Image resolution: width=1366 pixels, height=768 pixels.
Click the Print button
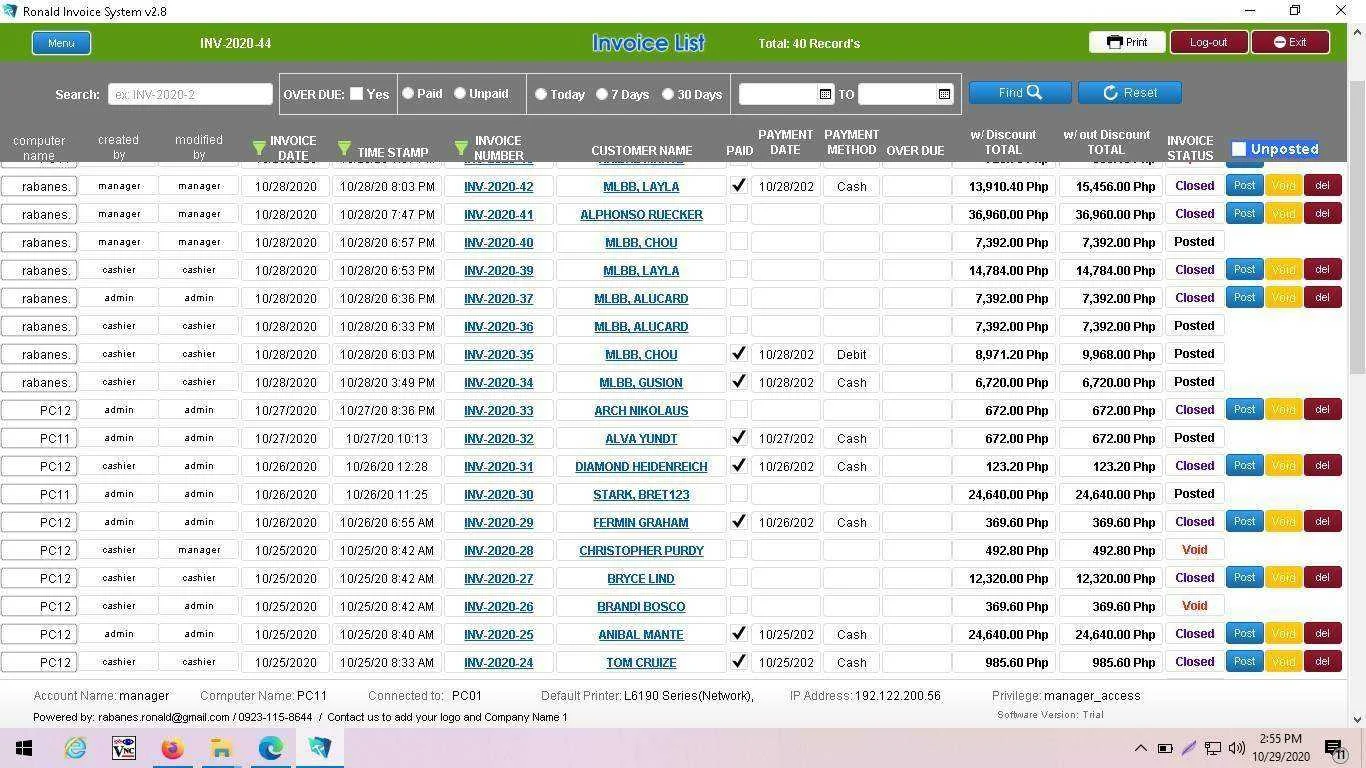click(x=1127, y=42)
